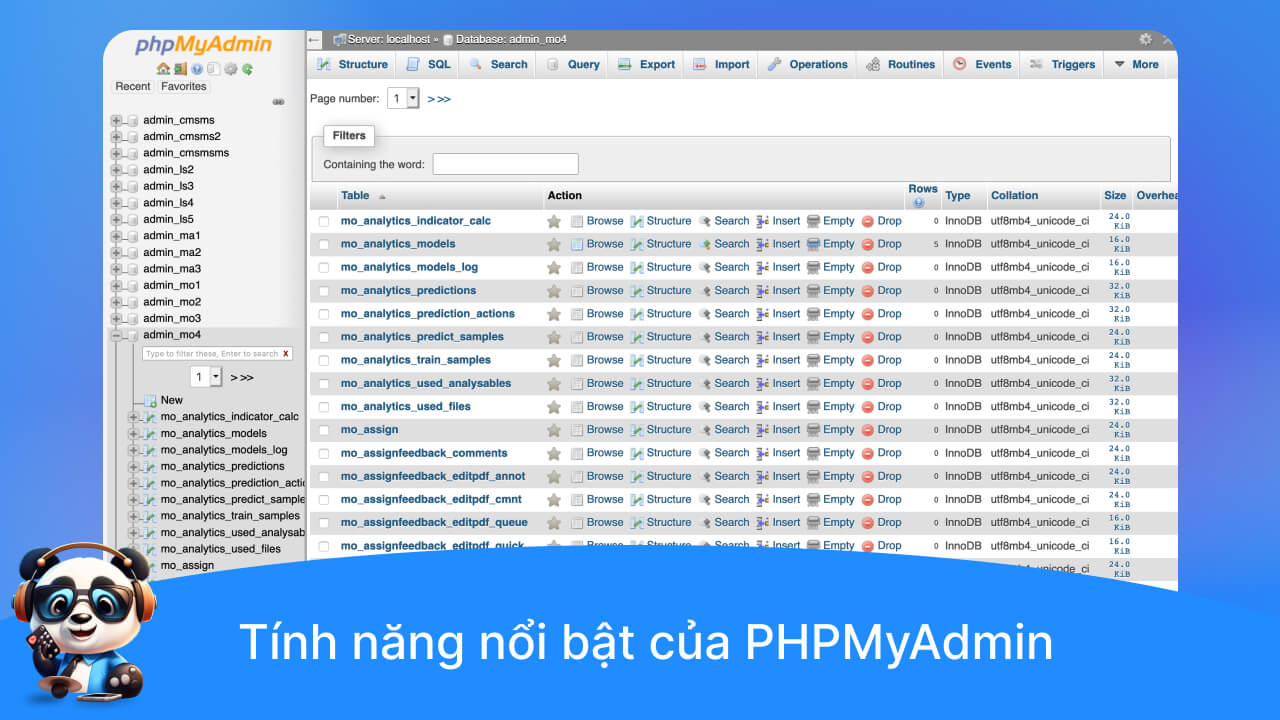Expand mo_analytics_indicator_calc in navigation tree
The height and width of the screenshot is (720, 1280).
point(134,417)
